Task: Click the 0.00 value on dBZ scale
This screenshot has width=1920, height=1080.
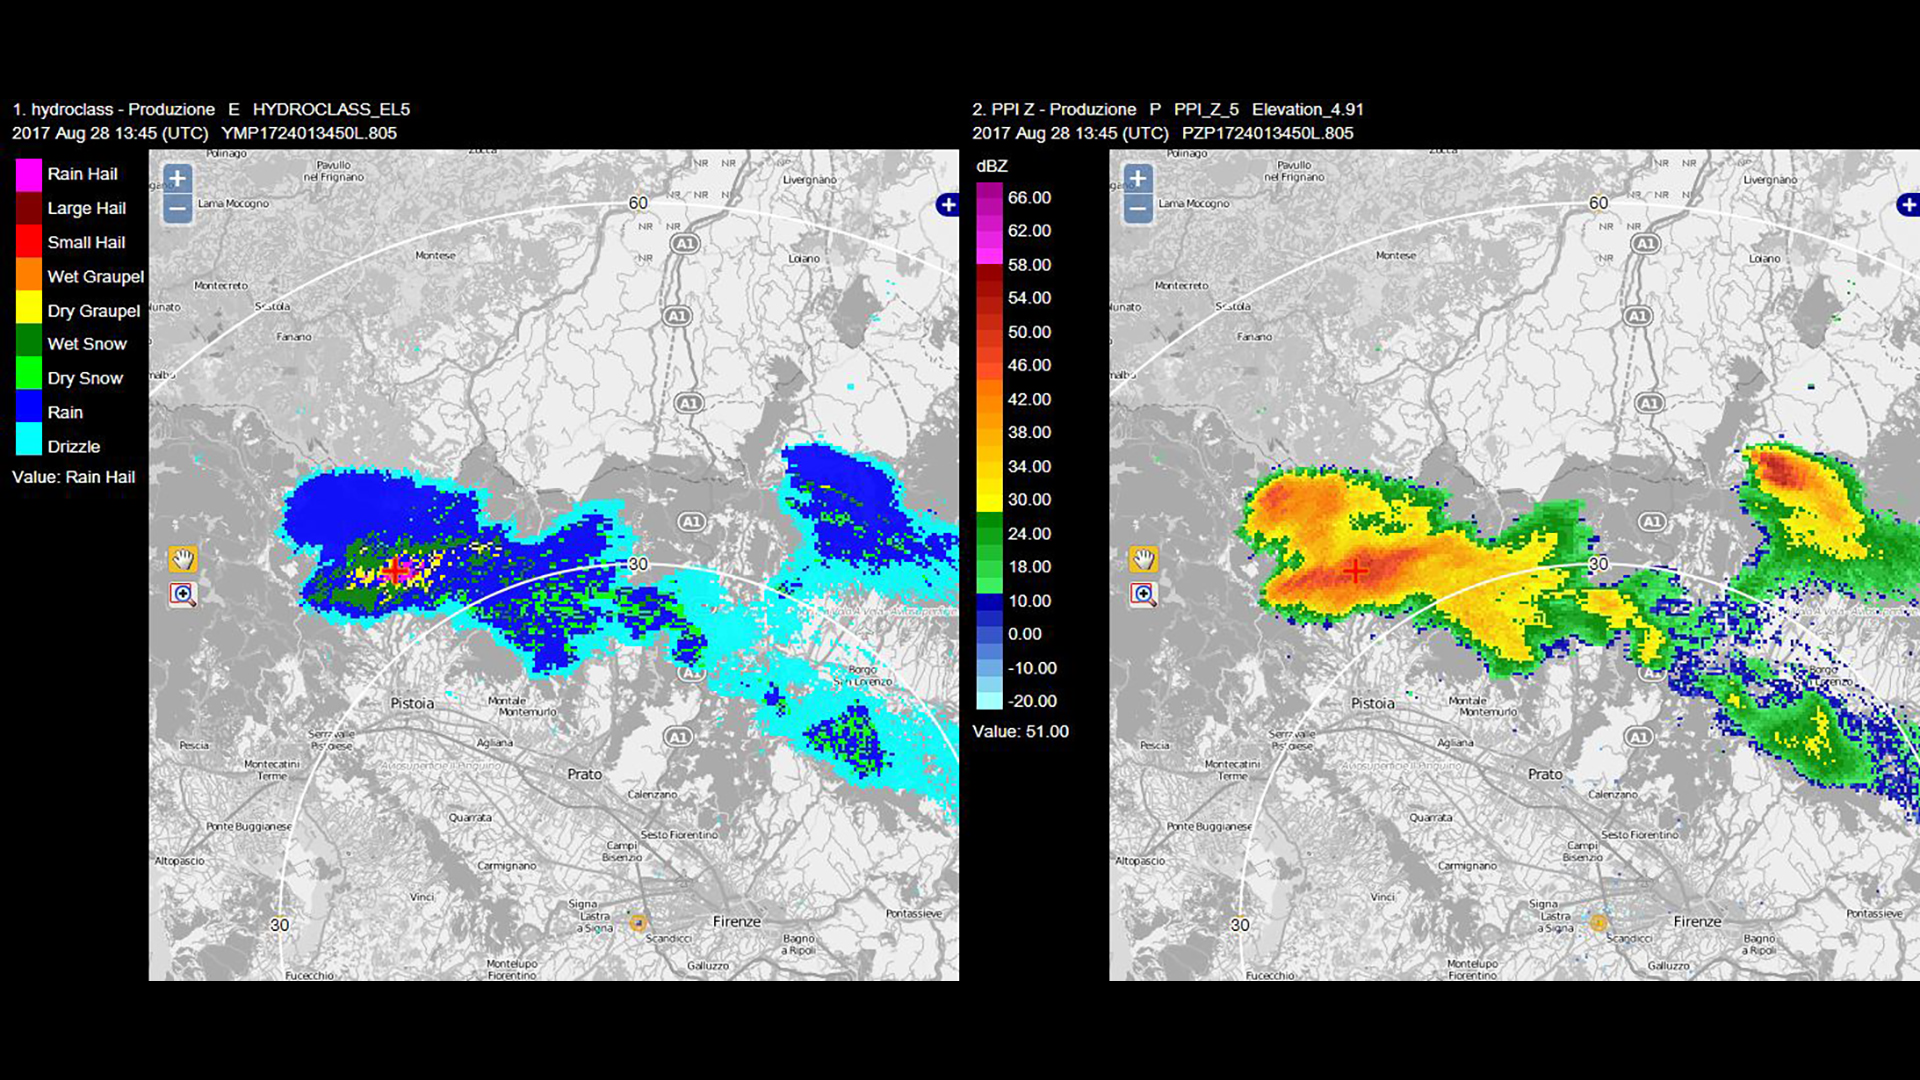Action: pyautogui.click(x=1025, y=634)
